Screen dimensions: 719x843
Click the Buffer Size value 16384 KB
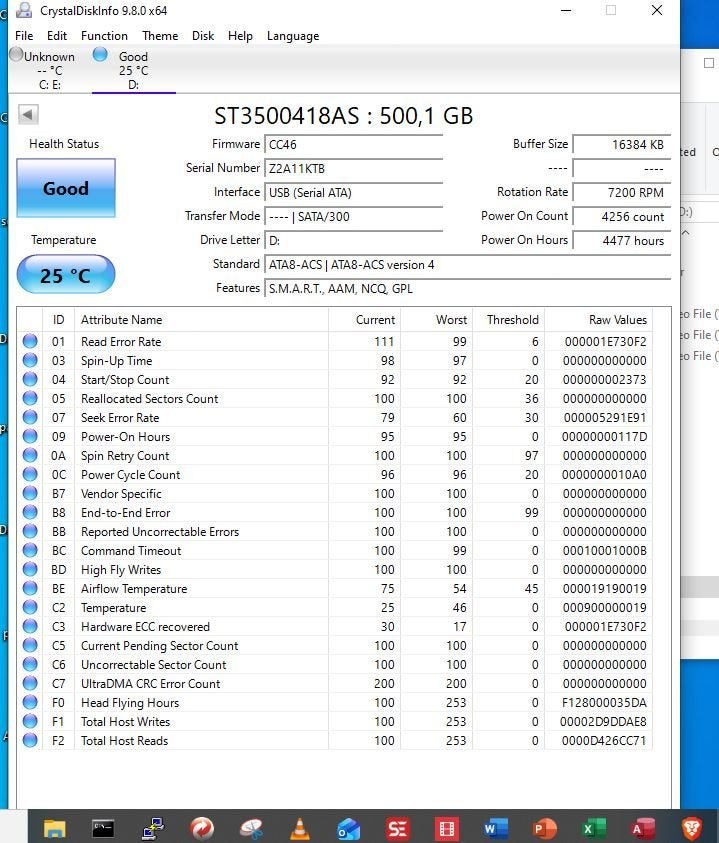[622, 145]
